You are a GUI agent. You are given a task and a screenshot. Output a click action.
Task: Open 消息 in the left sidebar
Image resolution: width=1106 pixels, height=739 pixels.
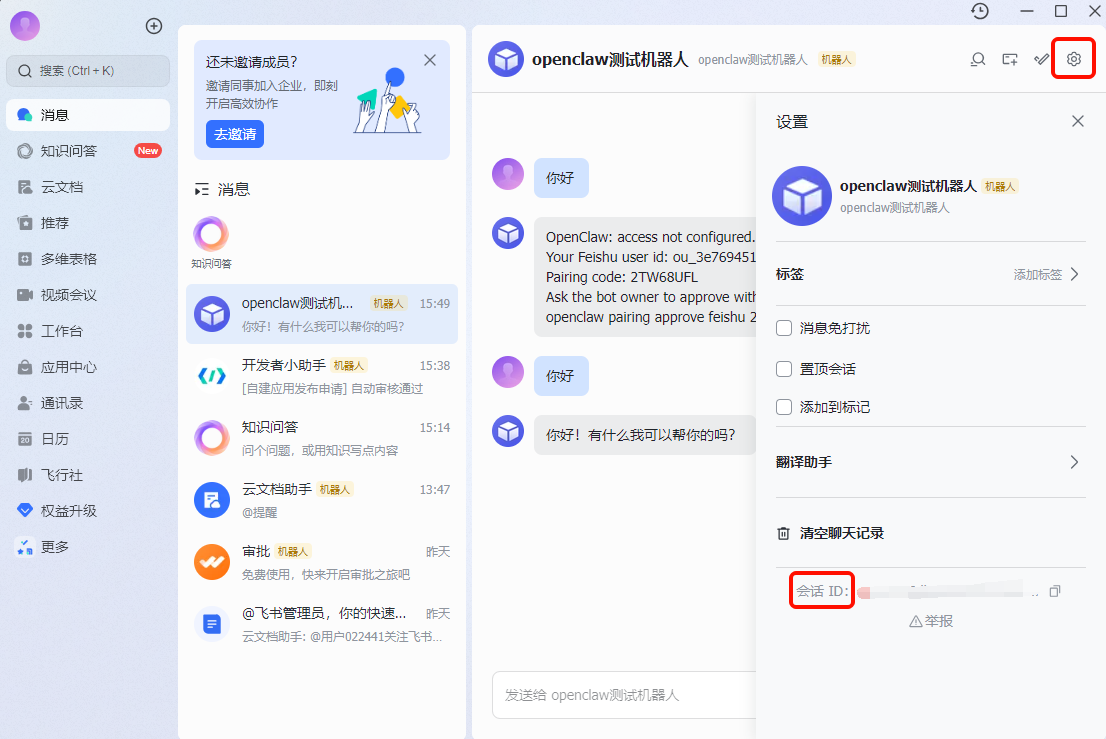click(88, 115)
